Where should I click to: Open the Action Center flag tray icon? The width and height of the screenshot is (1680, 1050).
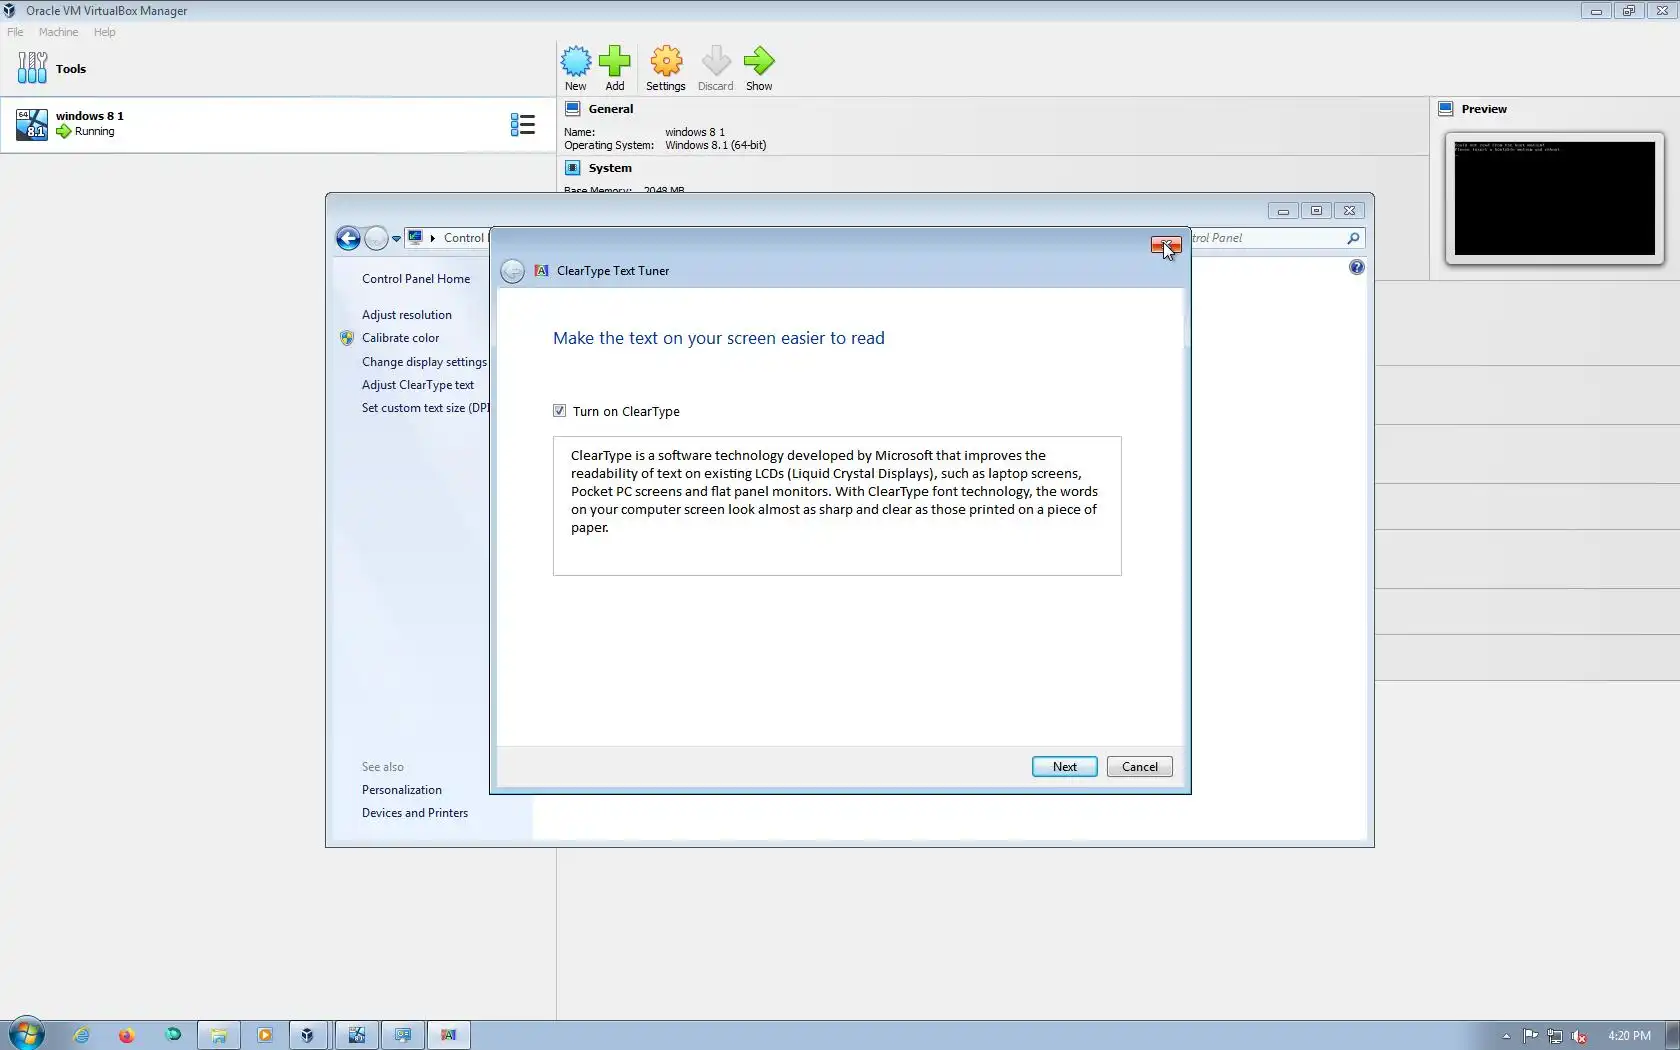click(x=1530, y=1036)
